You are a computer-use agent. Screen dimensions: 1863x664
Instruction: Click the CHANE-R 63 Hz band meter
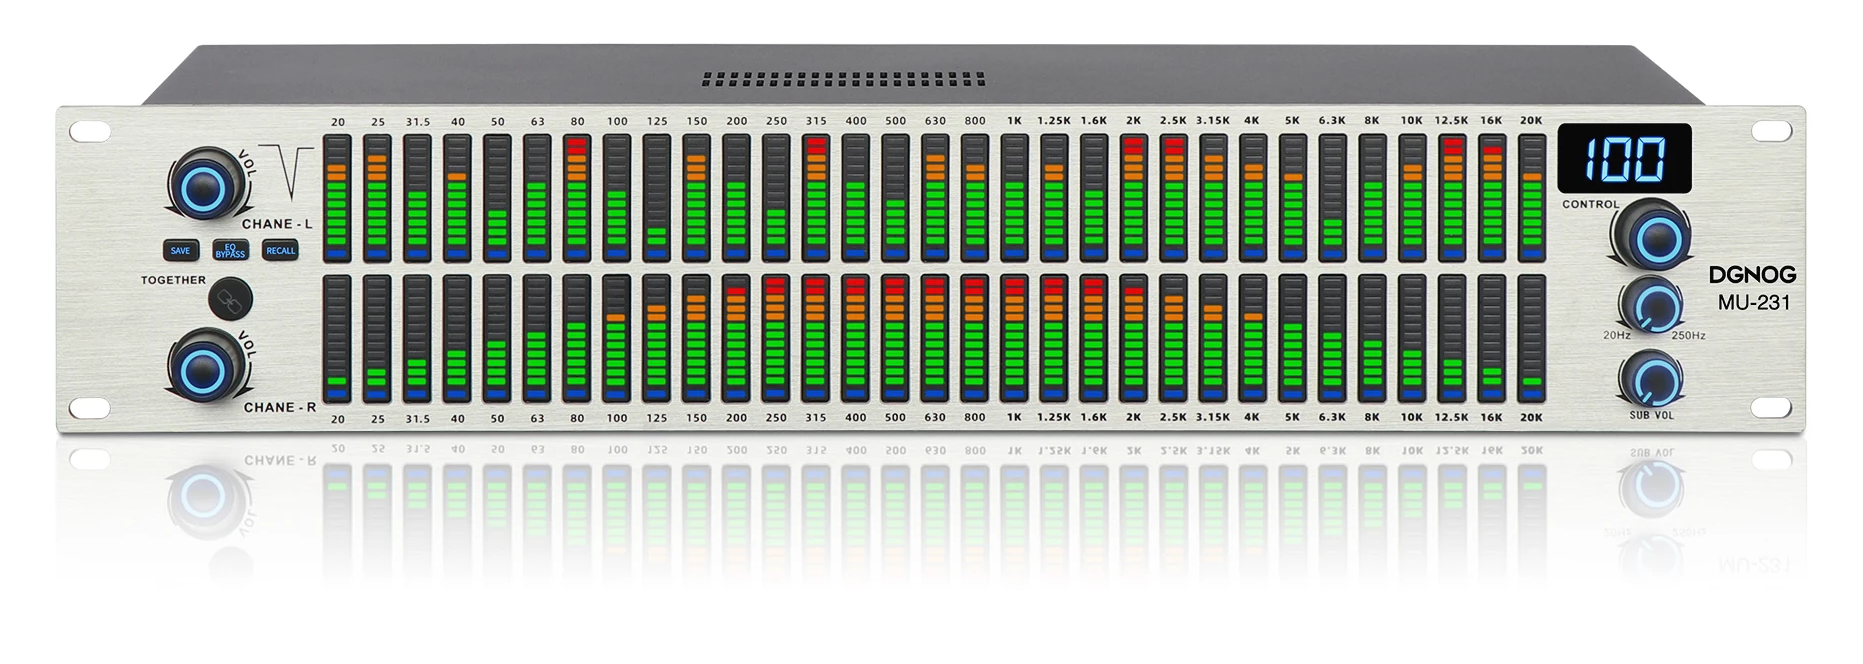(537, 339)
